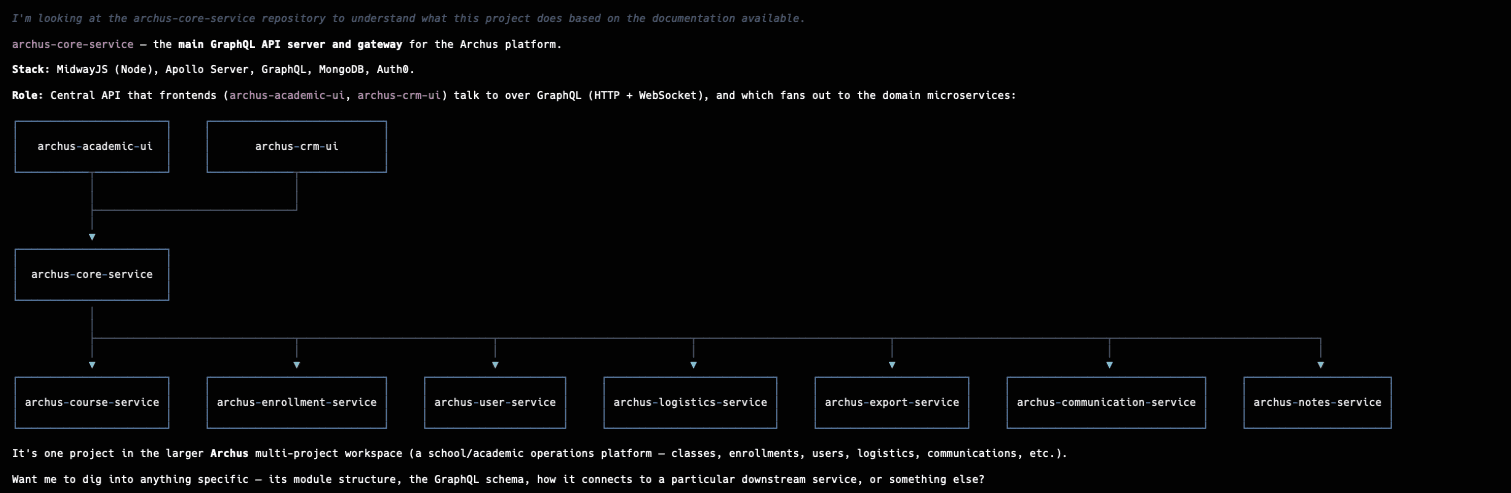Image resolution: width=1511 pixels, height=493 pixels.
Task: Select the archus-communication-service box
Action: click(1106, 403)
